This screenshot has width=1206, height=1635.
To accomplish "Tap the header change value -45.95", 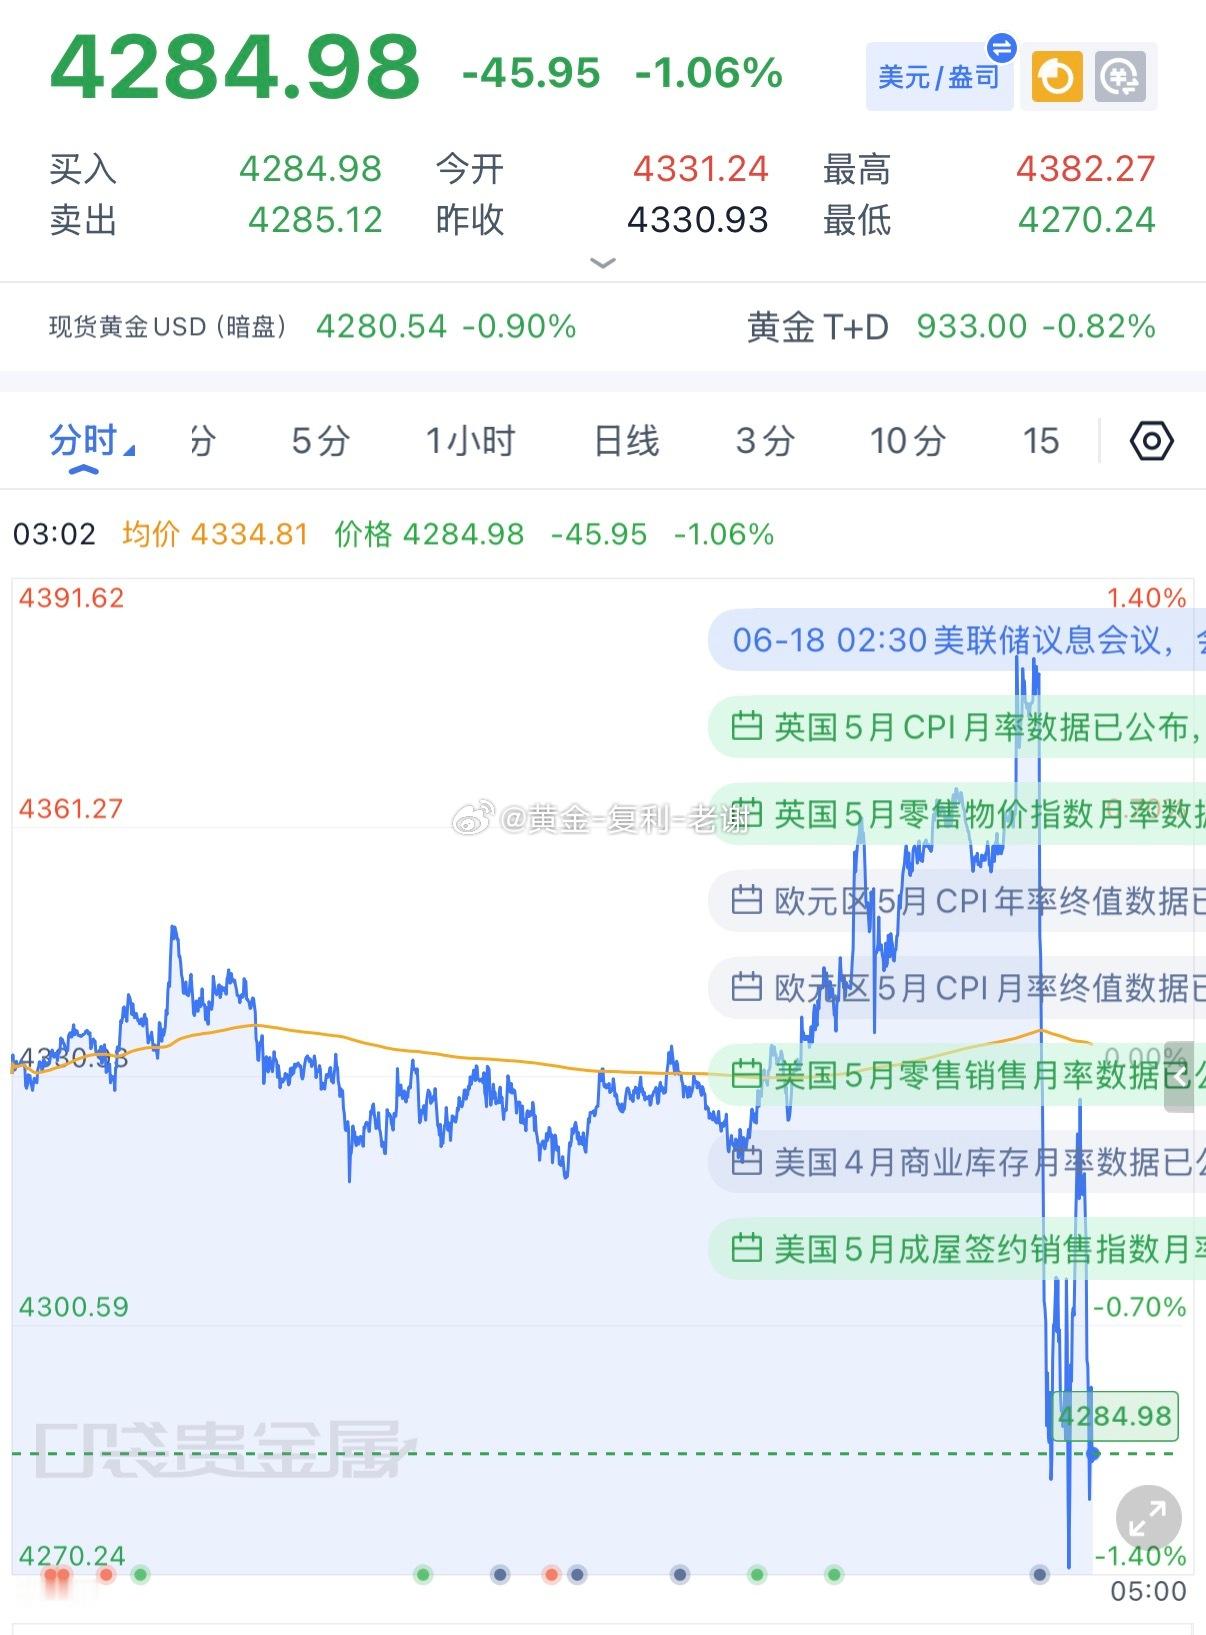I will (531, 73).
